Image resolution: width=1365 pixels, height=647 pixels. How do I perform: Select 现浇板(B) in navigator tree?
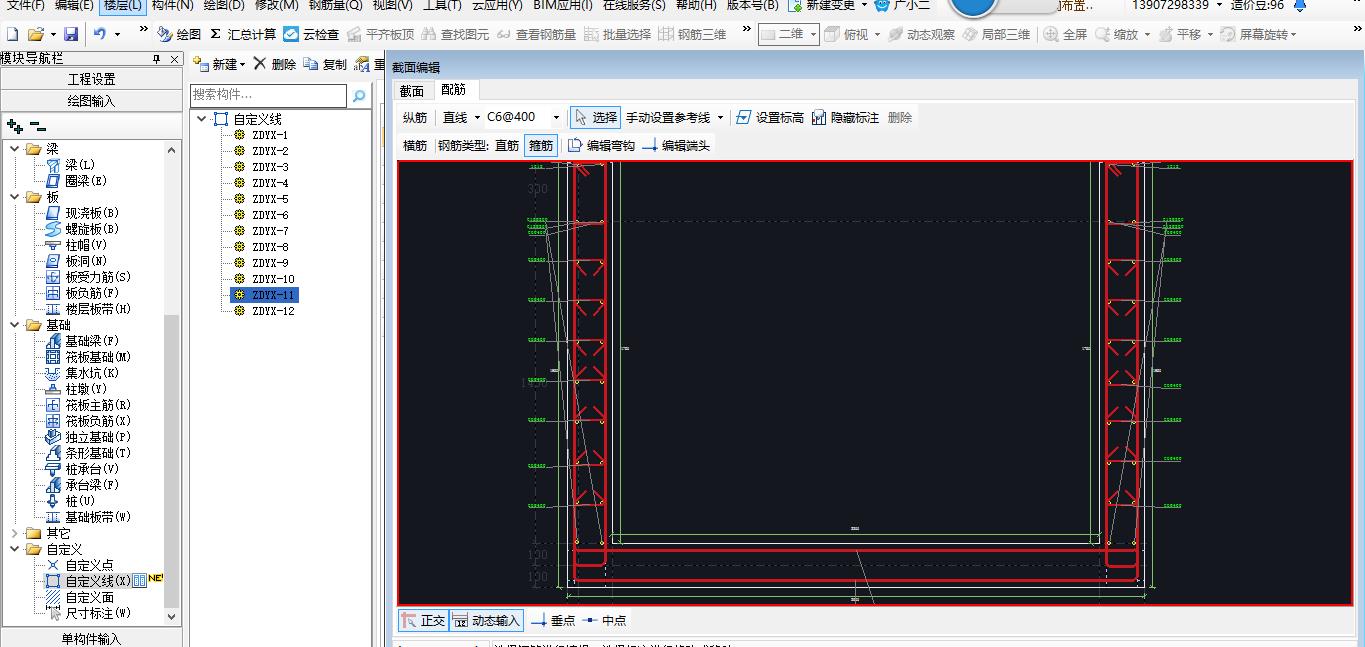point(92,213)
